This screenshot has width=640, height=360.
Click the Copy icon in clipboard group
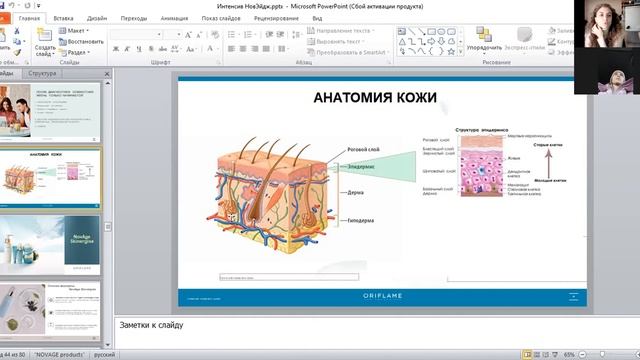pos(17,42)
